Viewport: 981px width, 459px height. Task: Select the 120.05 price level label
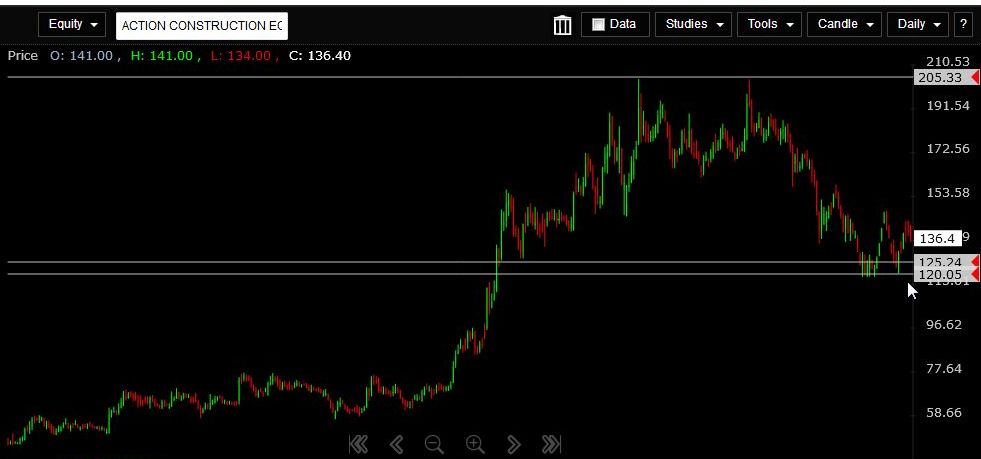(x=939, y=274)
